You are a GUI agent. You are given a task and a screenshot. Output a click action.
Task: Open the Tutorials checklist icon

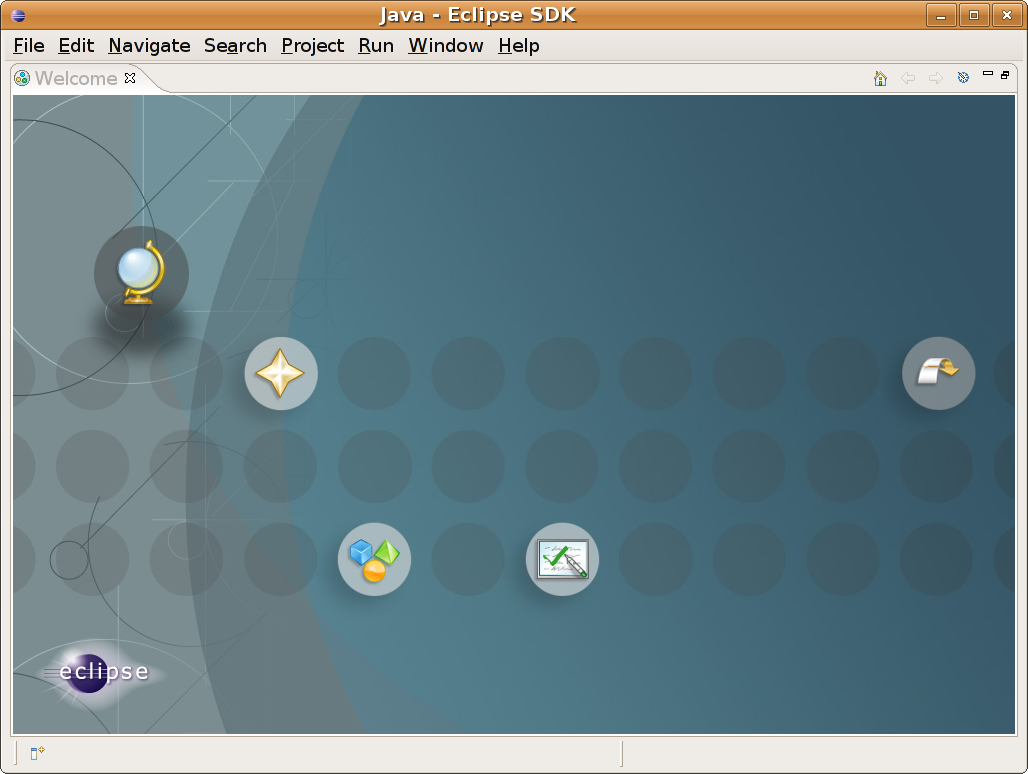[562, 559]
